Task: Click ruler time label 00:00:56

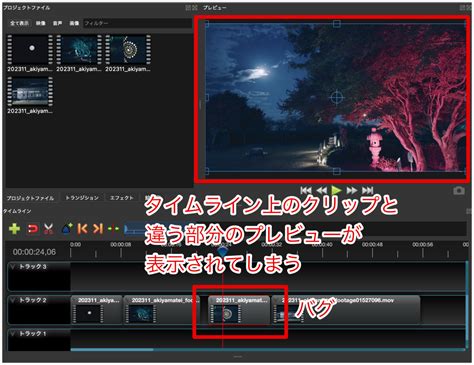Action: coord(423,245)
